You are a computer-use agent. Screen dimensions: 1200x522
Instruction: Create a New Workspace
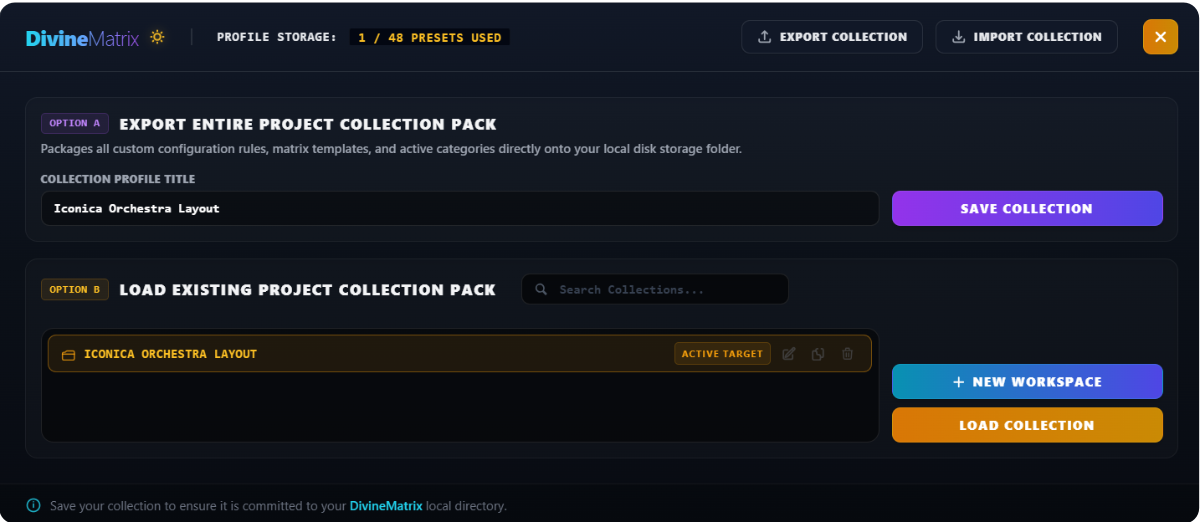(1027, 382)
